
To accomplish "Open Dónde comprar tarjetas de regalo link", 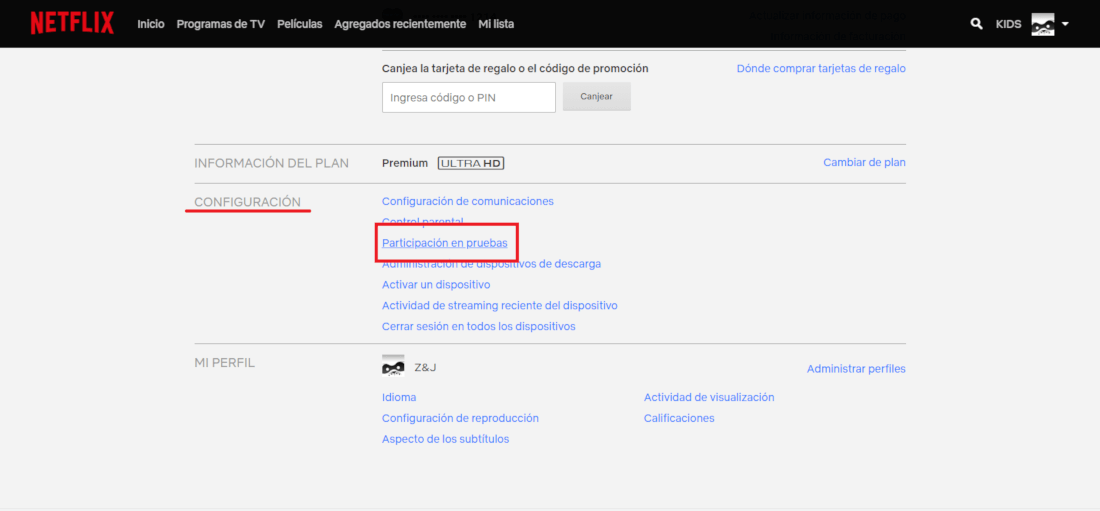I will point(821,69).
